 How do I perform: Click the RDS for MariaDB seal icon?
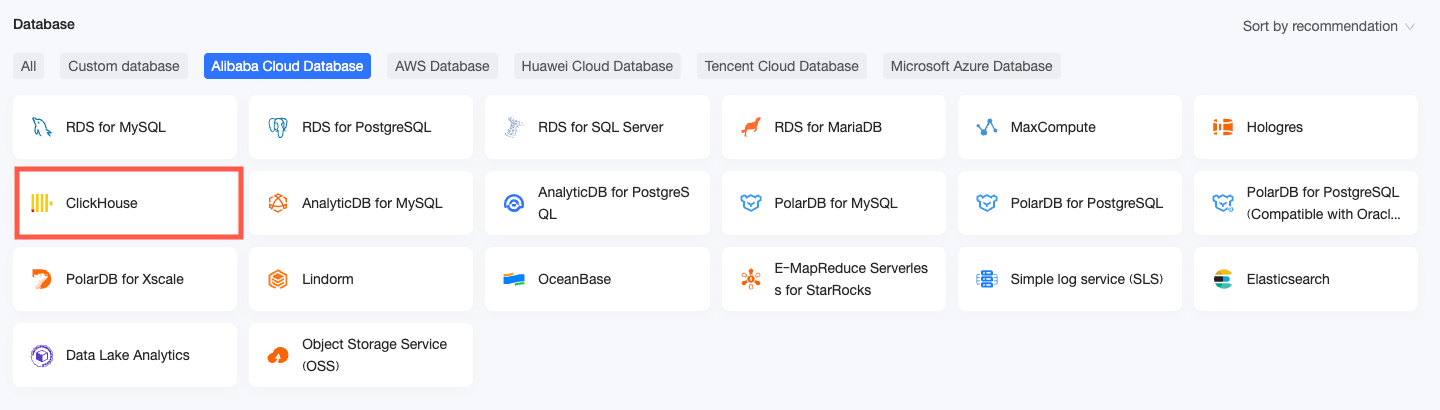750,127
